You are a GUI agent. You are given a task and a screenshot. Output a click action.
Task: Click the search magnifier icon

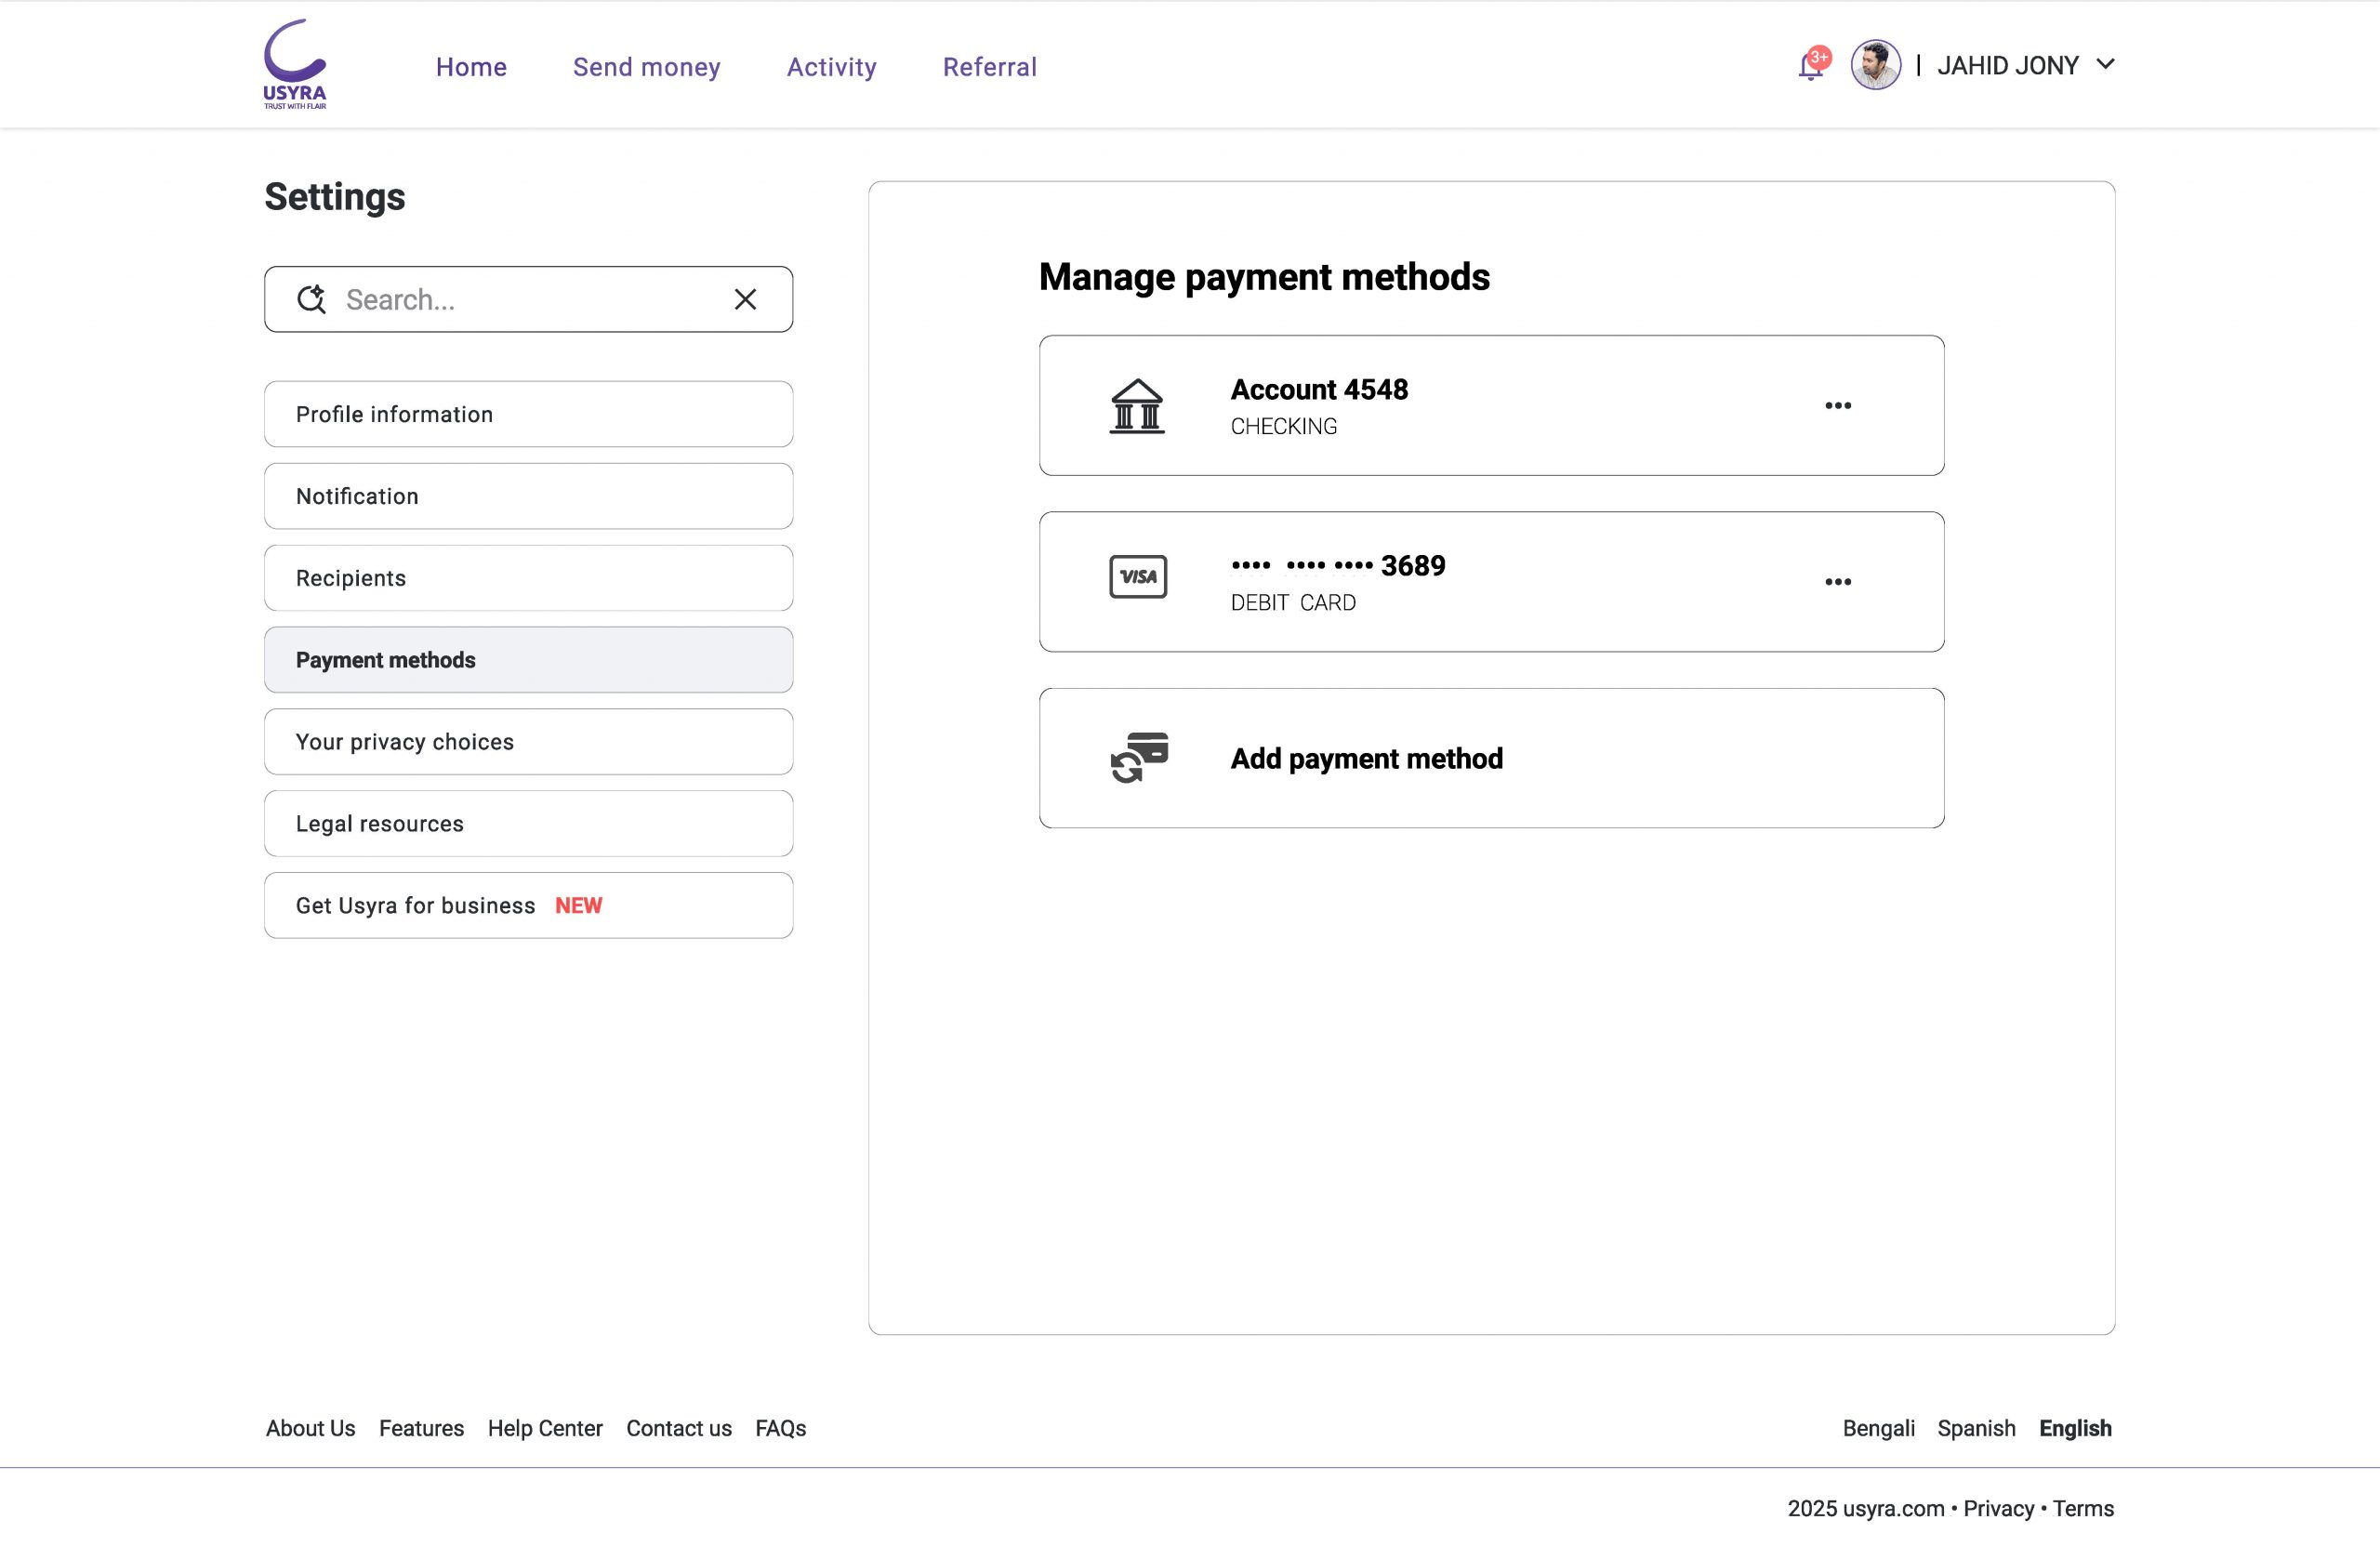pos(311,299)
